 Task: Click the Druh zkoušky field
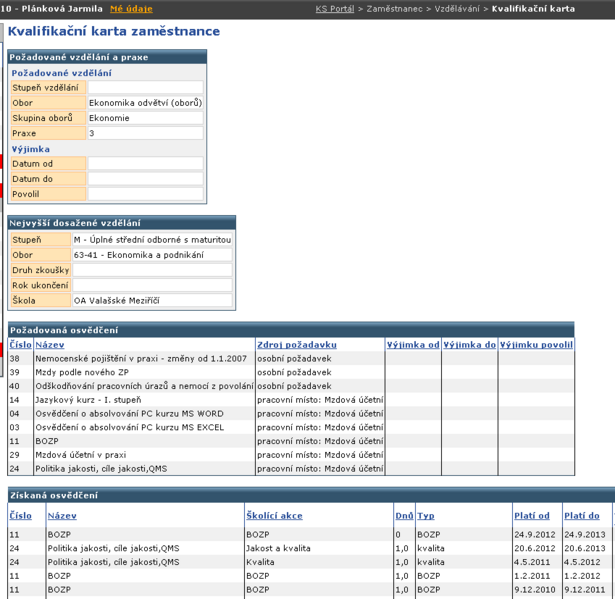153,270
